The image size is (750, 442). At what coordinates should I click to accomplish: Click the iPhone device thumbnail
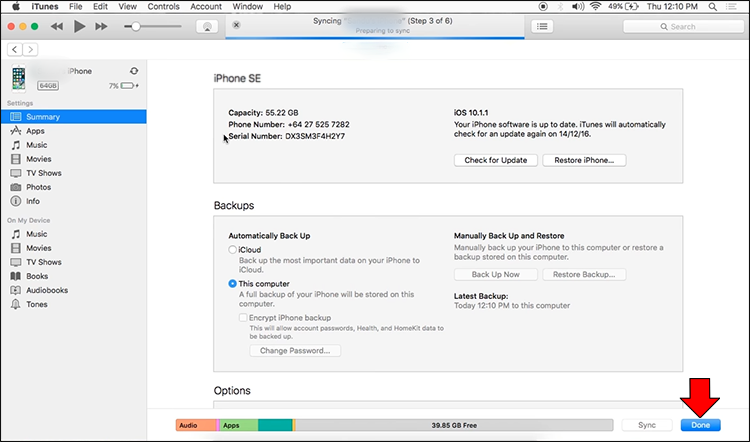(x=19, y=78)
